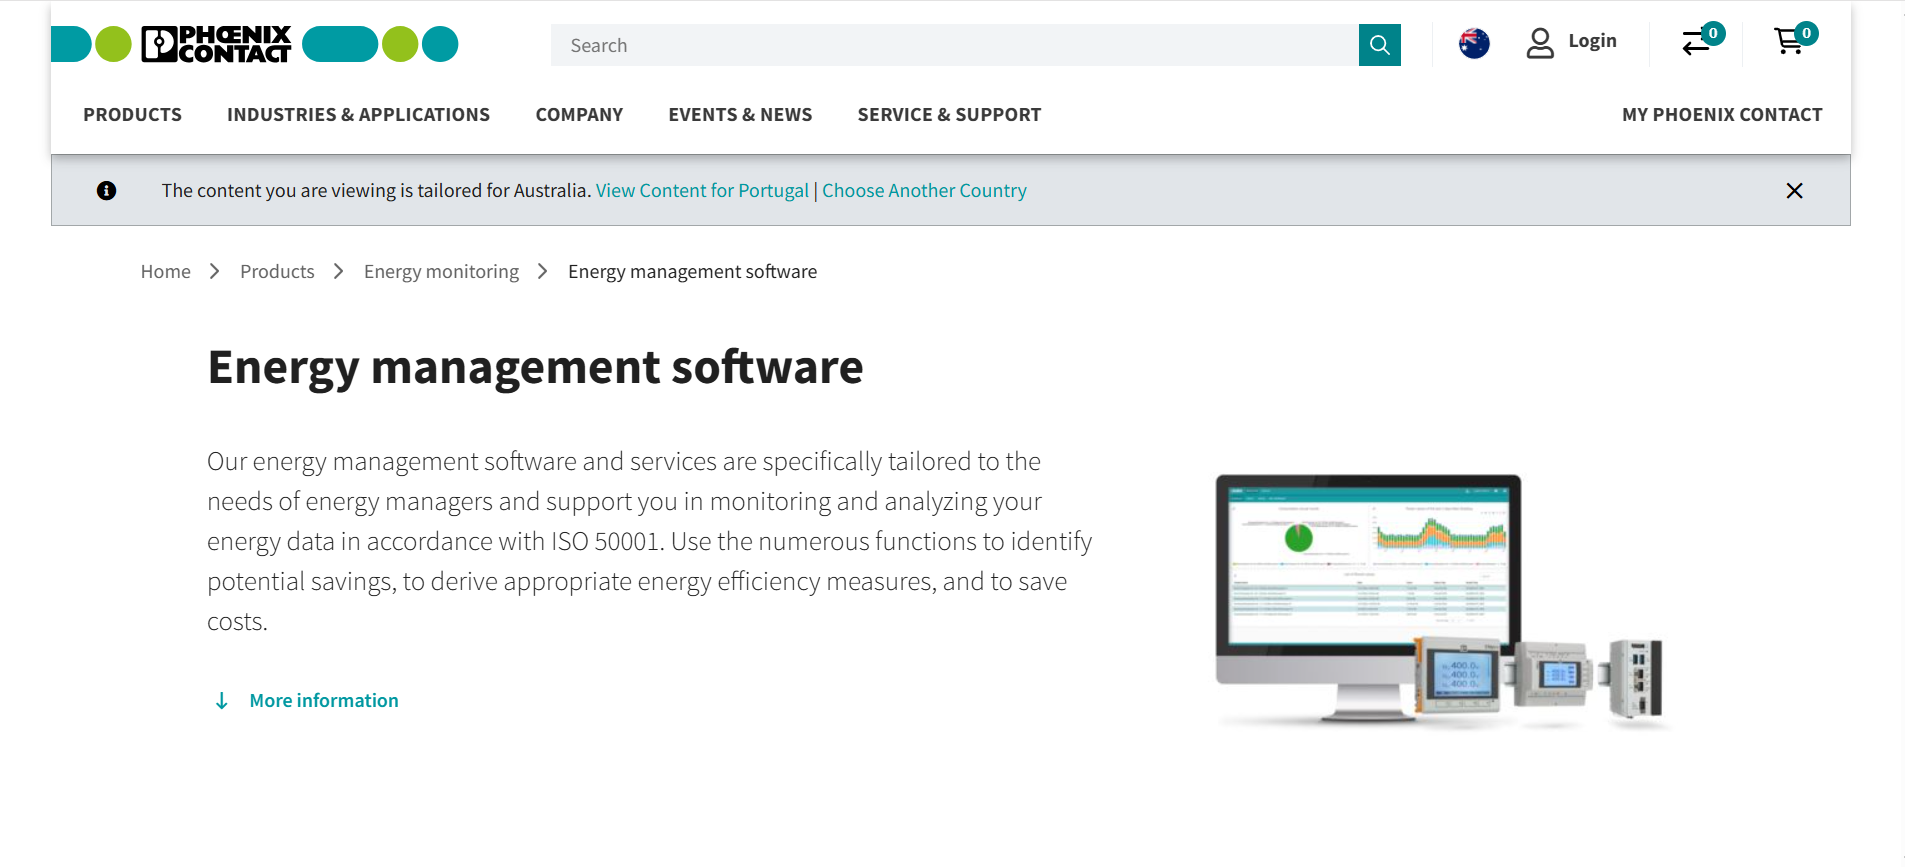Viewport: 1905px width, 867px height.
Task: Click the user profile icon beside Login
Action: pos(1540,43)
